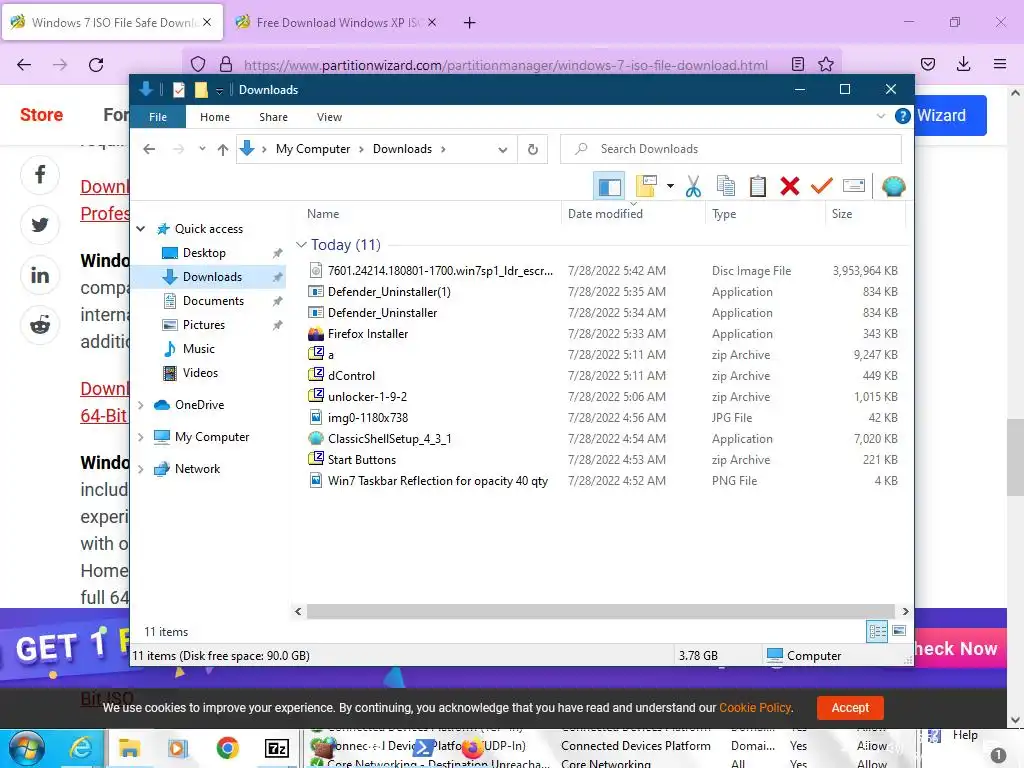
Task: Switch to Details view icon in status bar
Action: tap(877, 631)
